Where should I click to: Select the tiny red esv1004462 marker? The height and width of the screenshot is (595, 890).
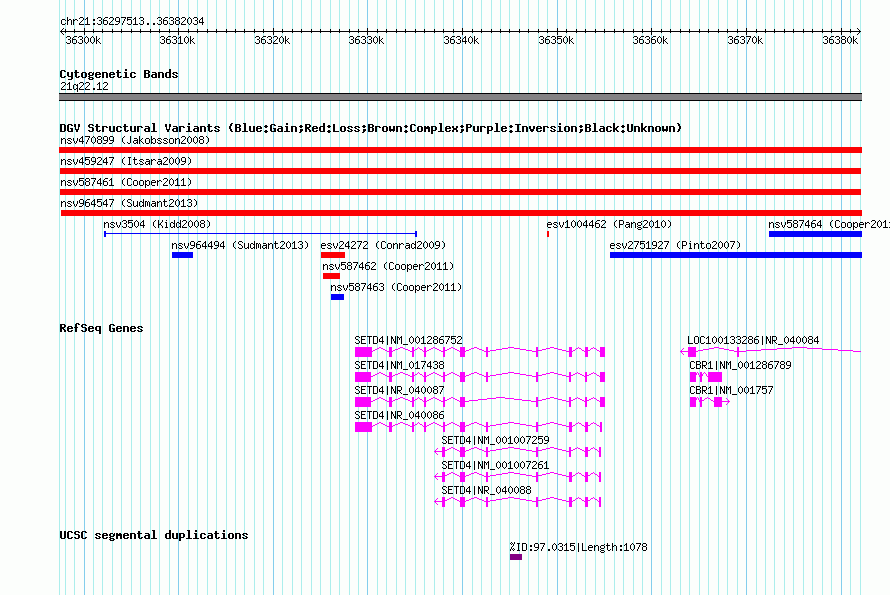coord(548,234)
